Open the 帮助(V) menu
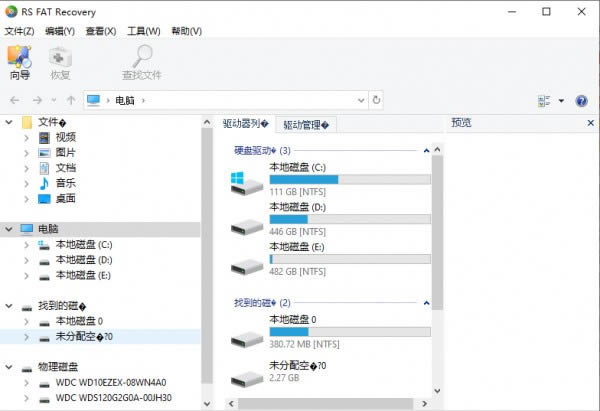Screen dimensions: 600x411 186,31
